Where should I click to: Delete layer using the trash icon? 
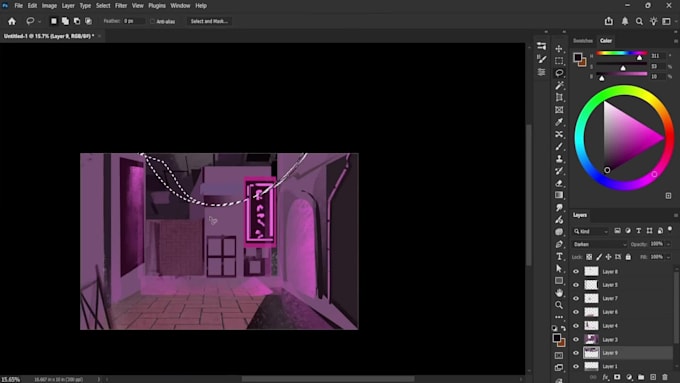(x=665, y=377)
